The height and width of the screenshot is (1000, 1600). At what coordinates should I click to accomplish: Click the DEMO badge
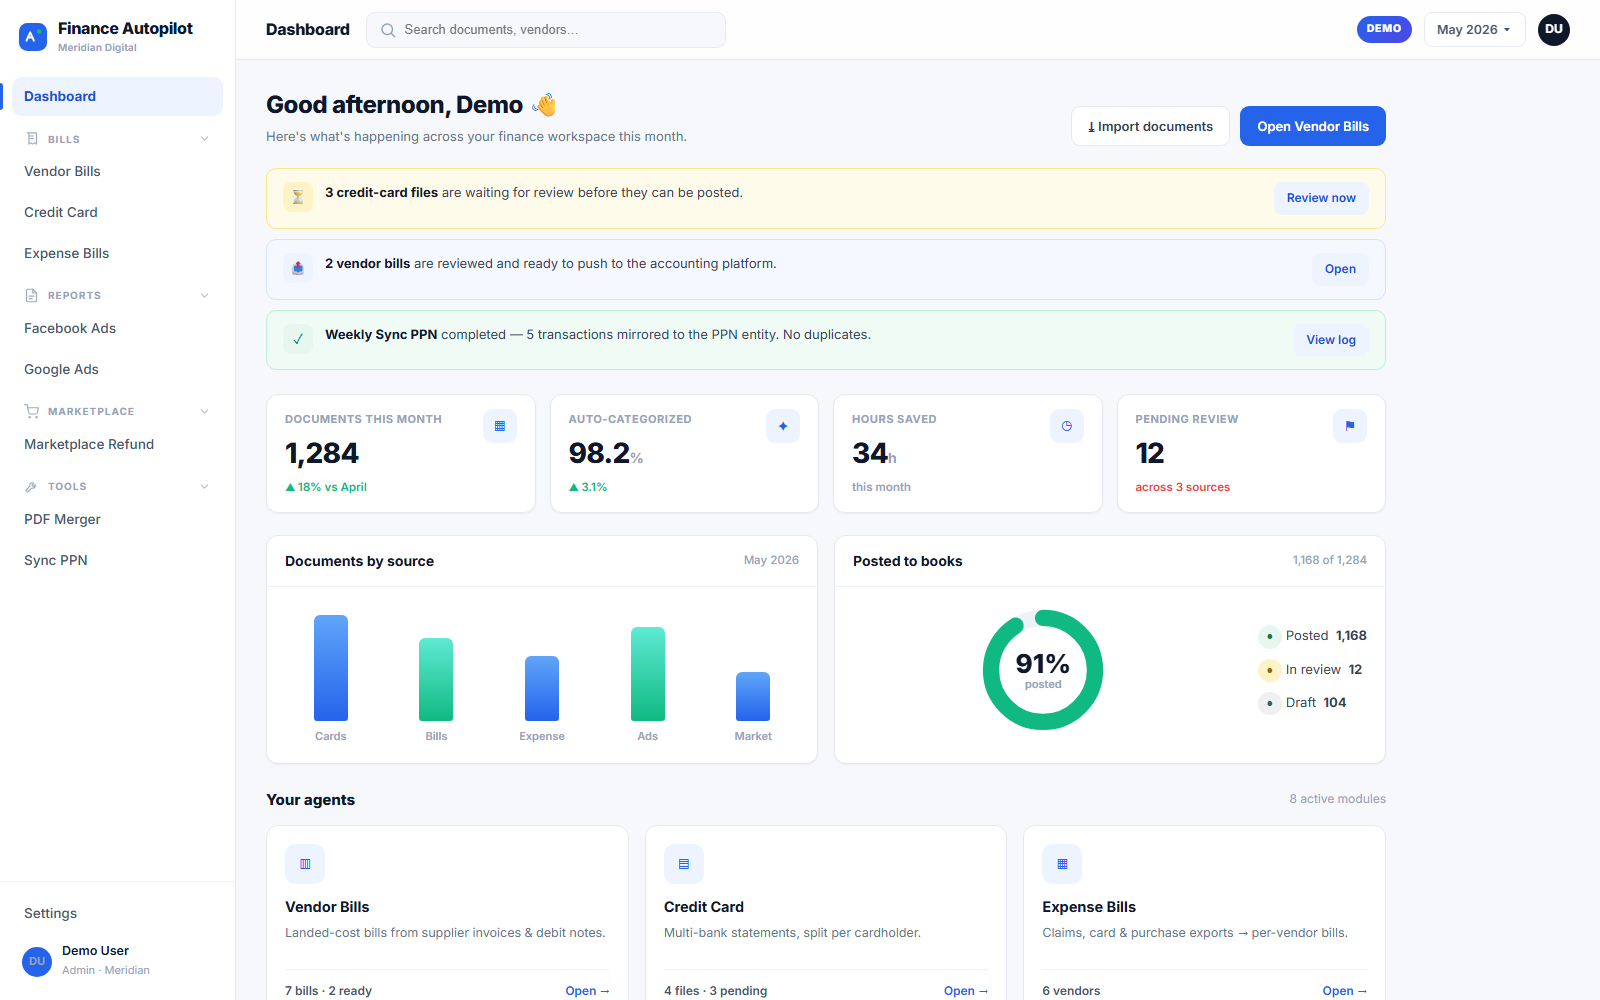pos(1384,29)
